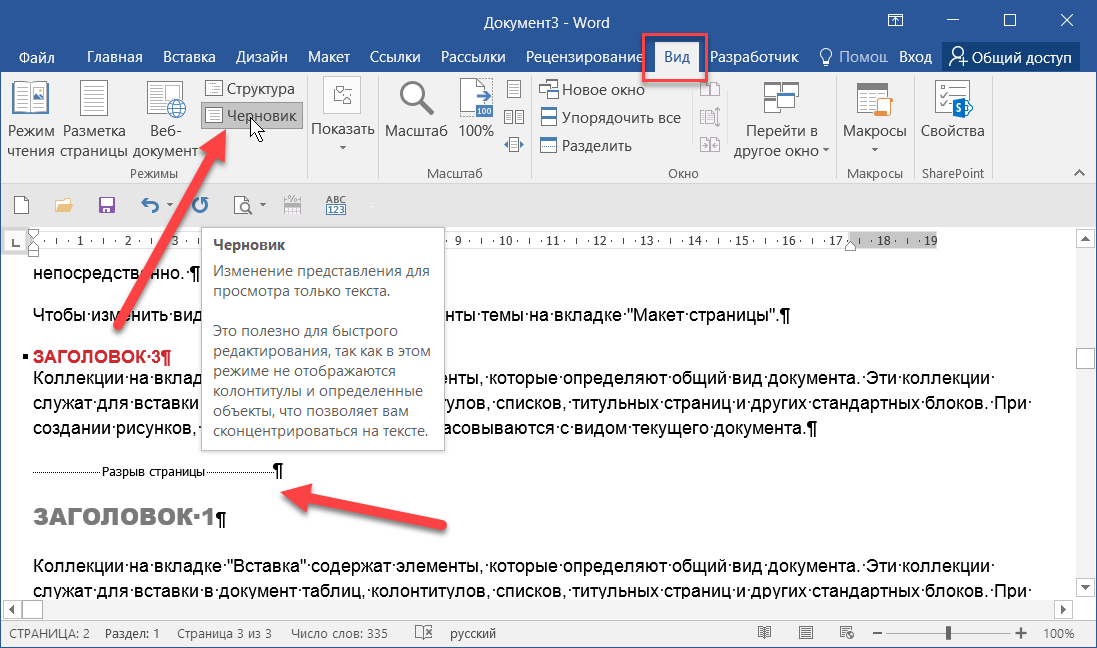
Task: Switch to Дизайн tab
Action: click(x=262, y=57)
